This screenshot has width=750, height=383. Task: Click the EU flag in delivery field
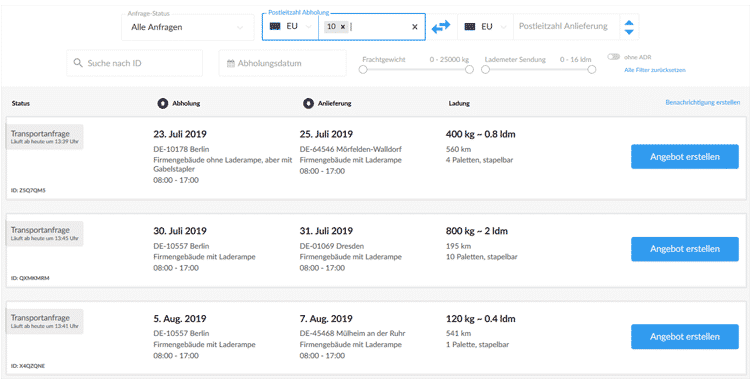tap(470, 27)
